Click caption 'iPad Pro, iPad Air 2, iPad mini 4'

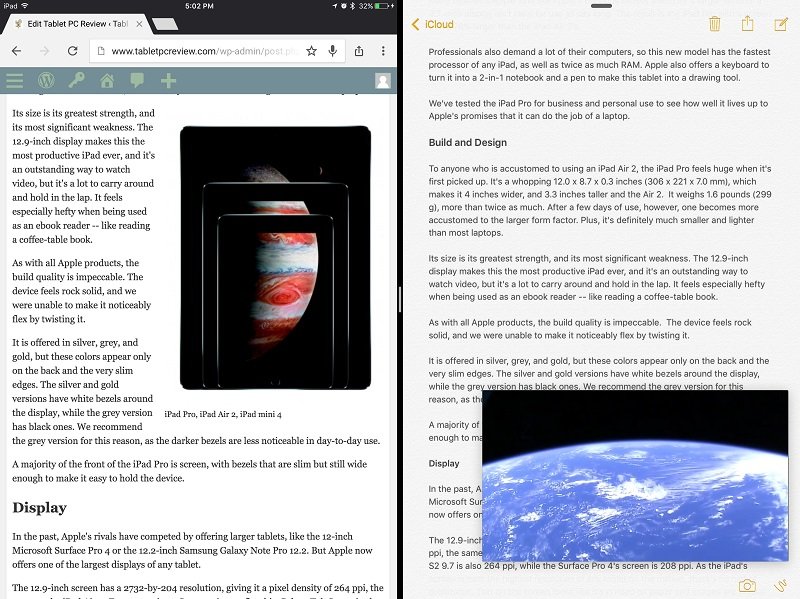click(223, 414)
